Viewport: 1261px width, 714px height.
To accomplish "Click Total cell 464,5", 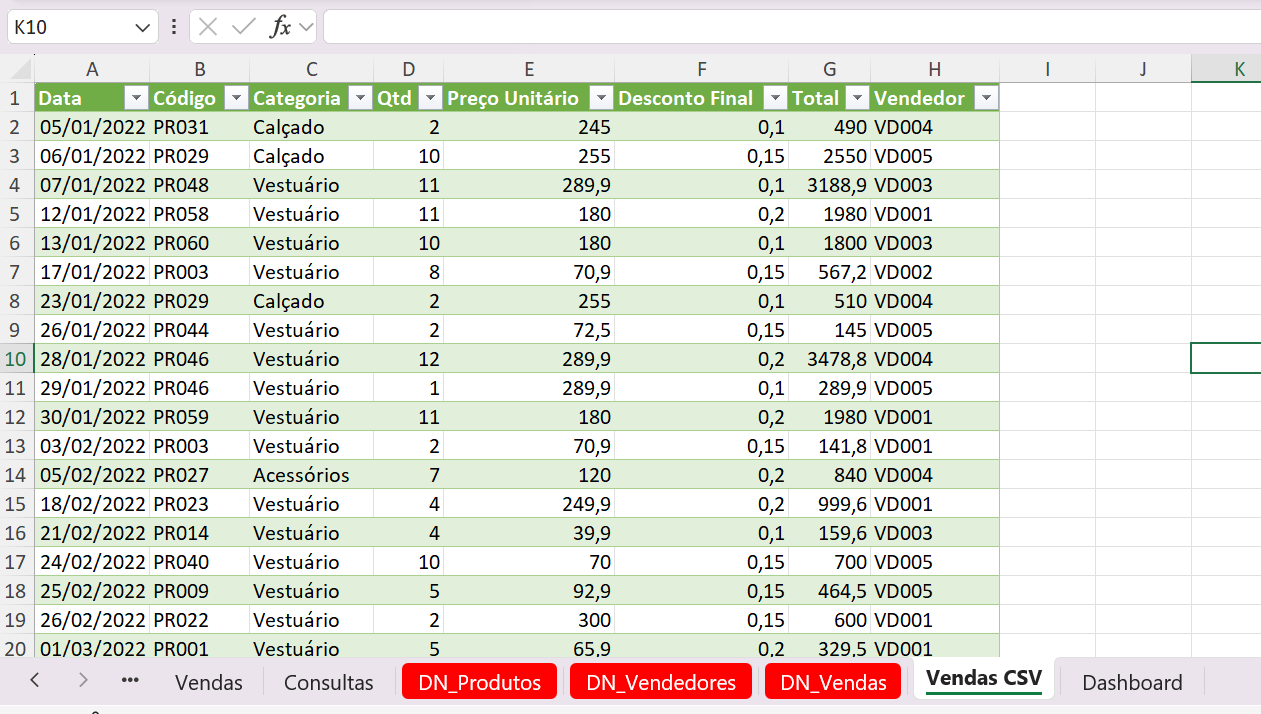I will [x=829, y=591].
